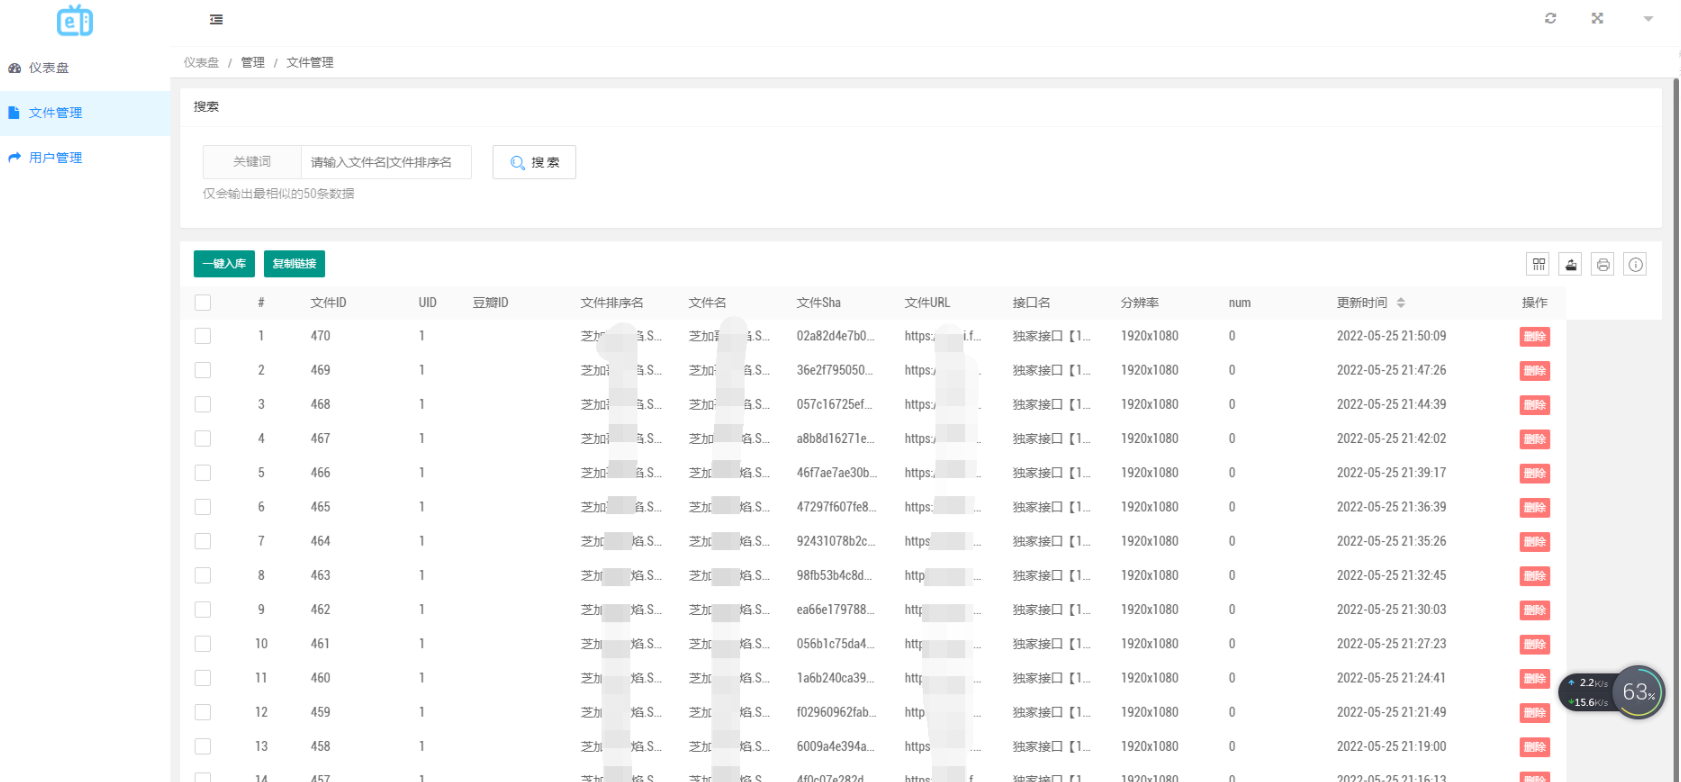Image resolution: width=1681 pixels, height=782 pixels.
Task: Click the keyword search input field
Action: coord(385,162)
